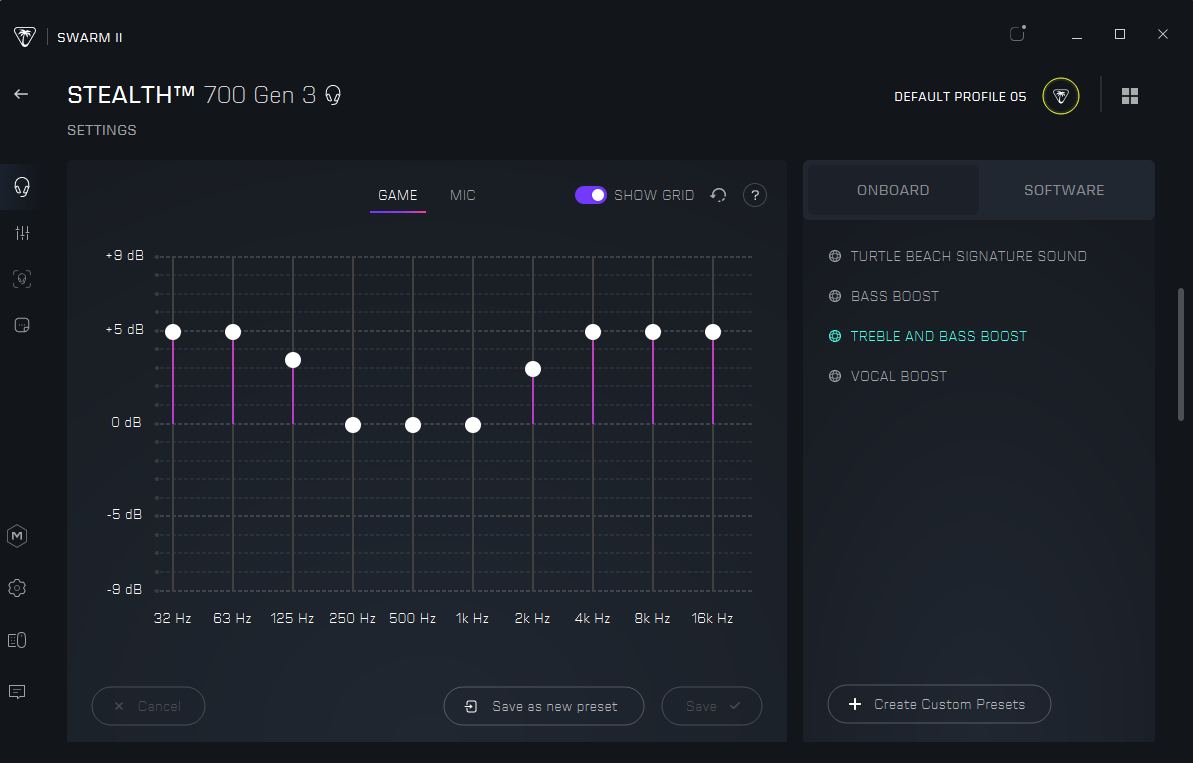Viewport: 1193px width, 763px height.
Task: Select the Bass Boost preset
Action: point(894,296)
